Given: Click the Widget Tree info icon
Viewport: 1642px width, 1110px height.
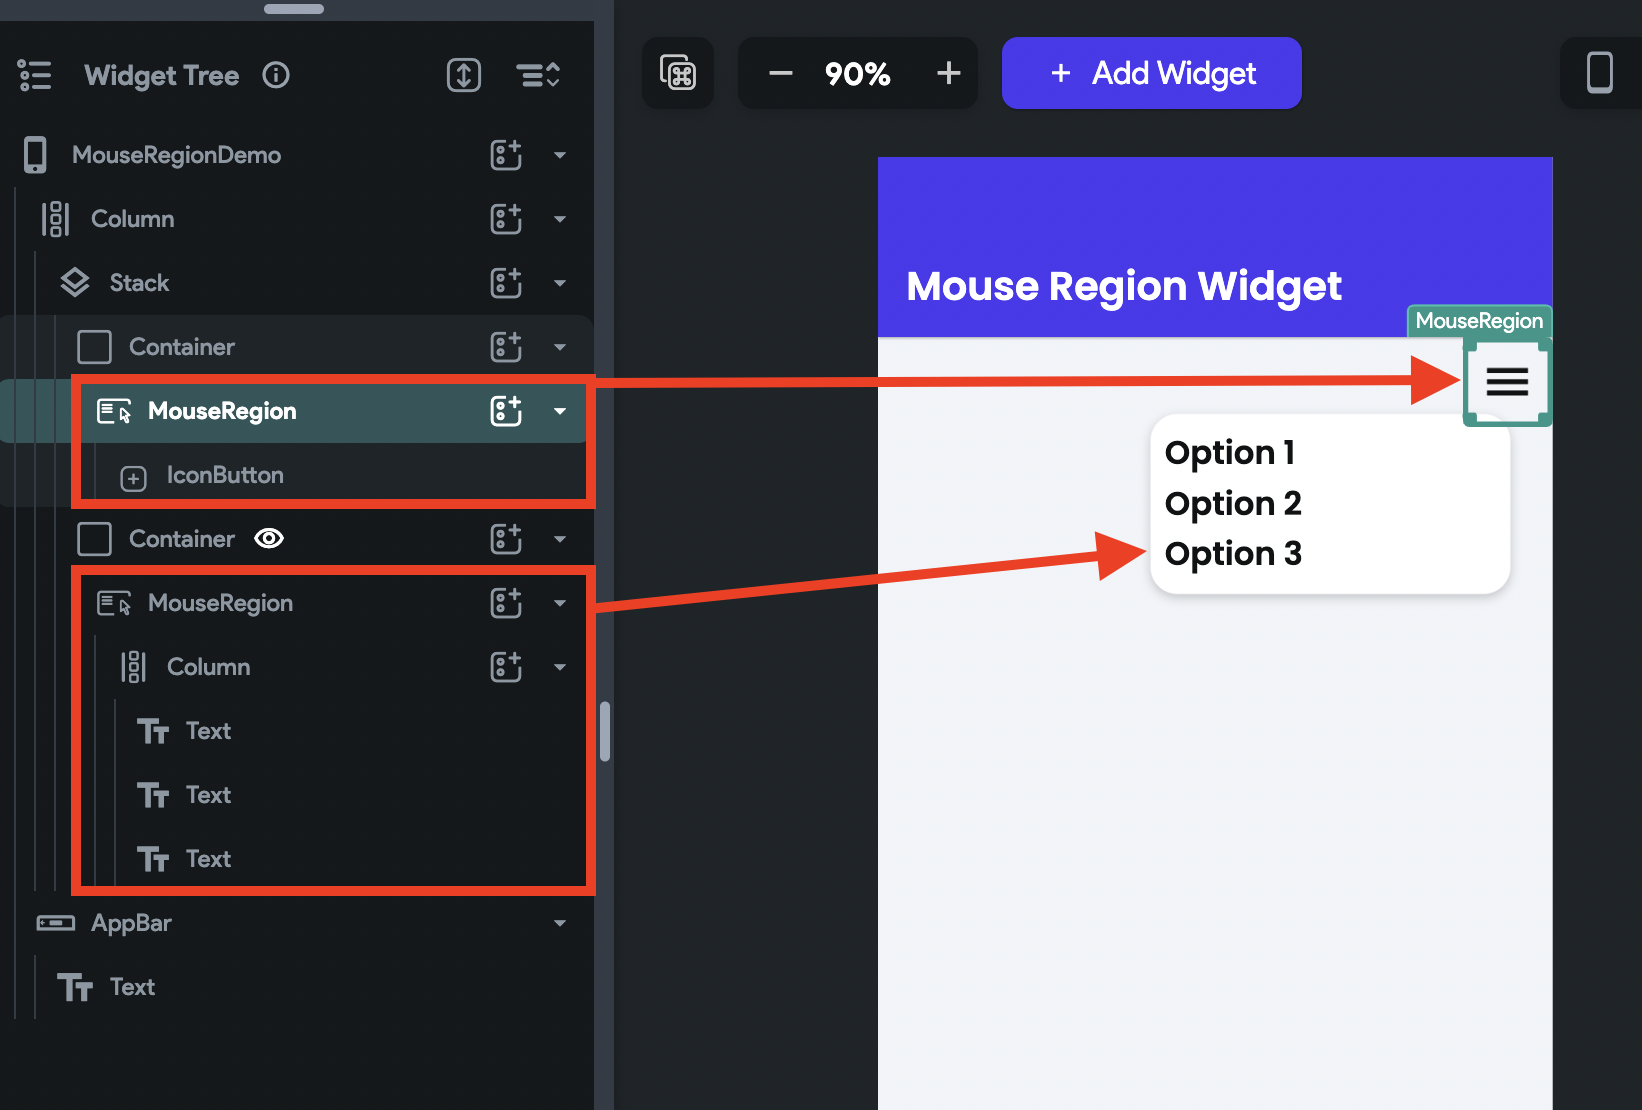Looking at the screenshot, I should coord(276,75).
